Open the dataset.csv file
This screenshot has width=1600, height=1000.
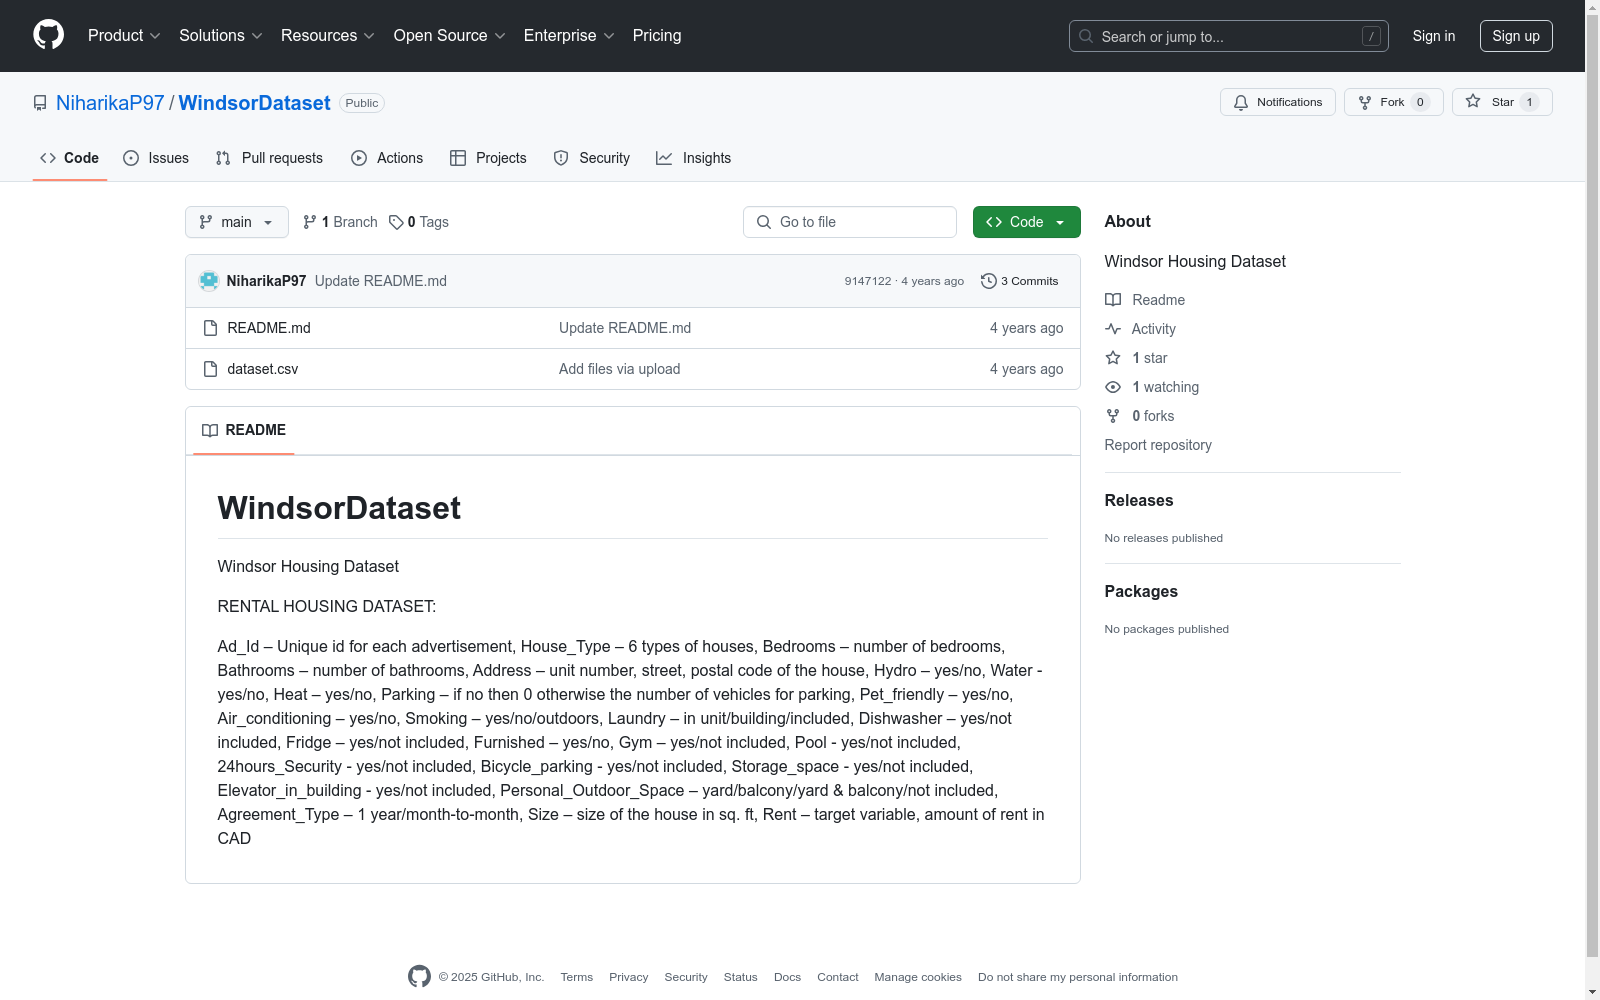tap(263, 369)
